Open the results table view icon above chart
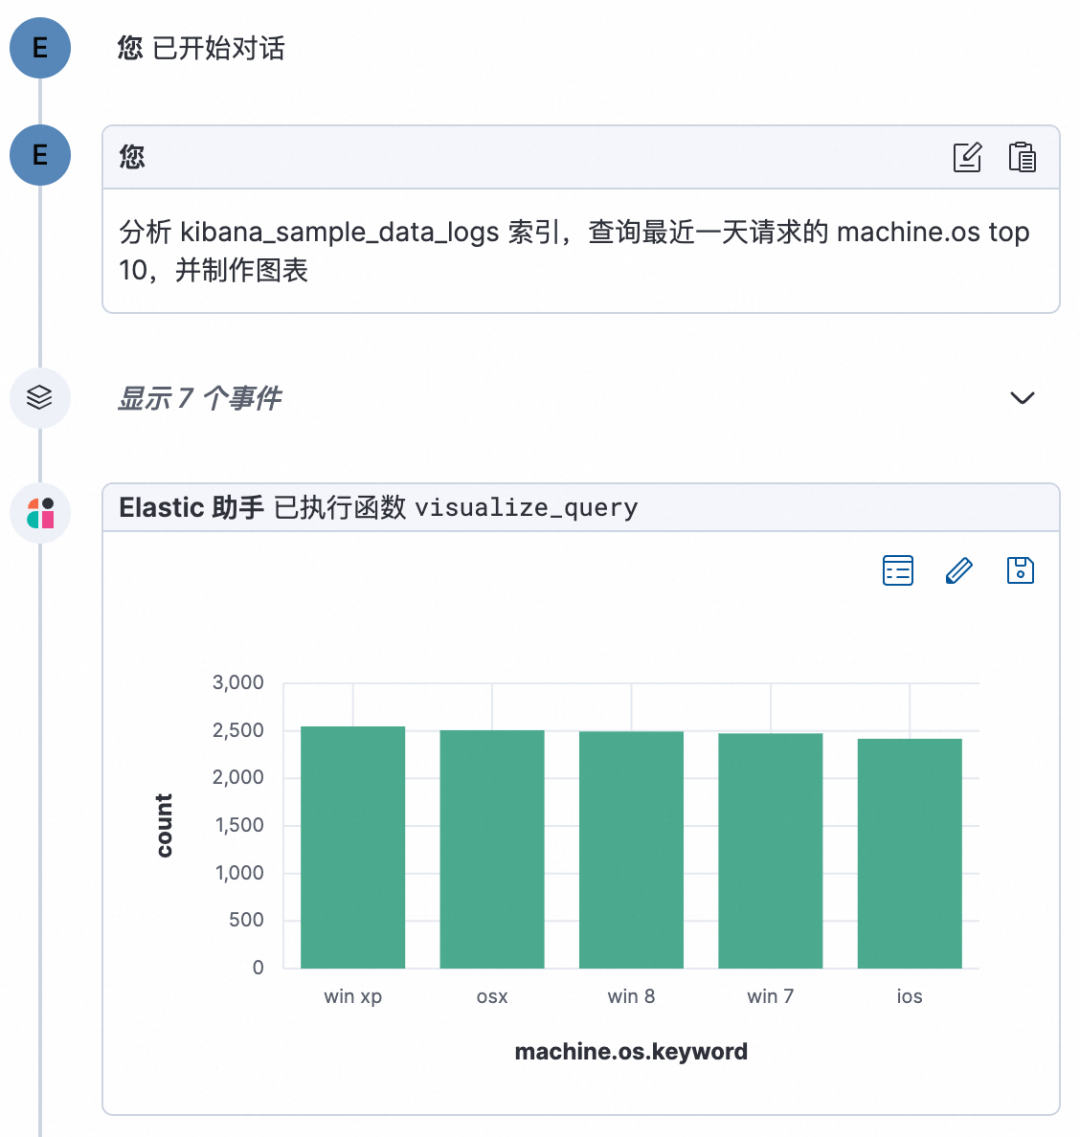Image resolution: width=1080 pixels, height=1137 pixels. click(x=897, y=570)
